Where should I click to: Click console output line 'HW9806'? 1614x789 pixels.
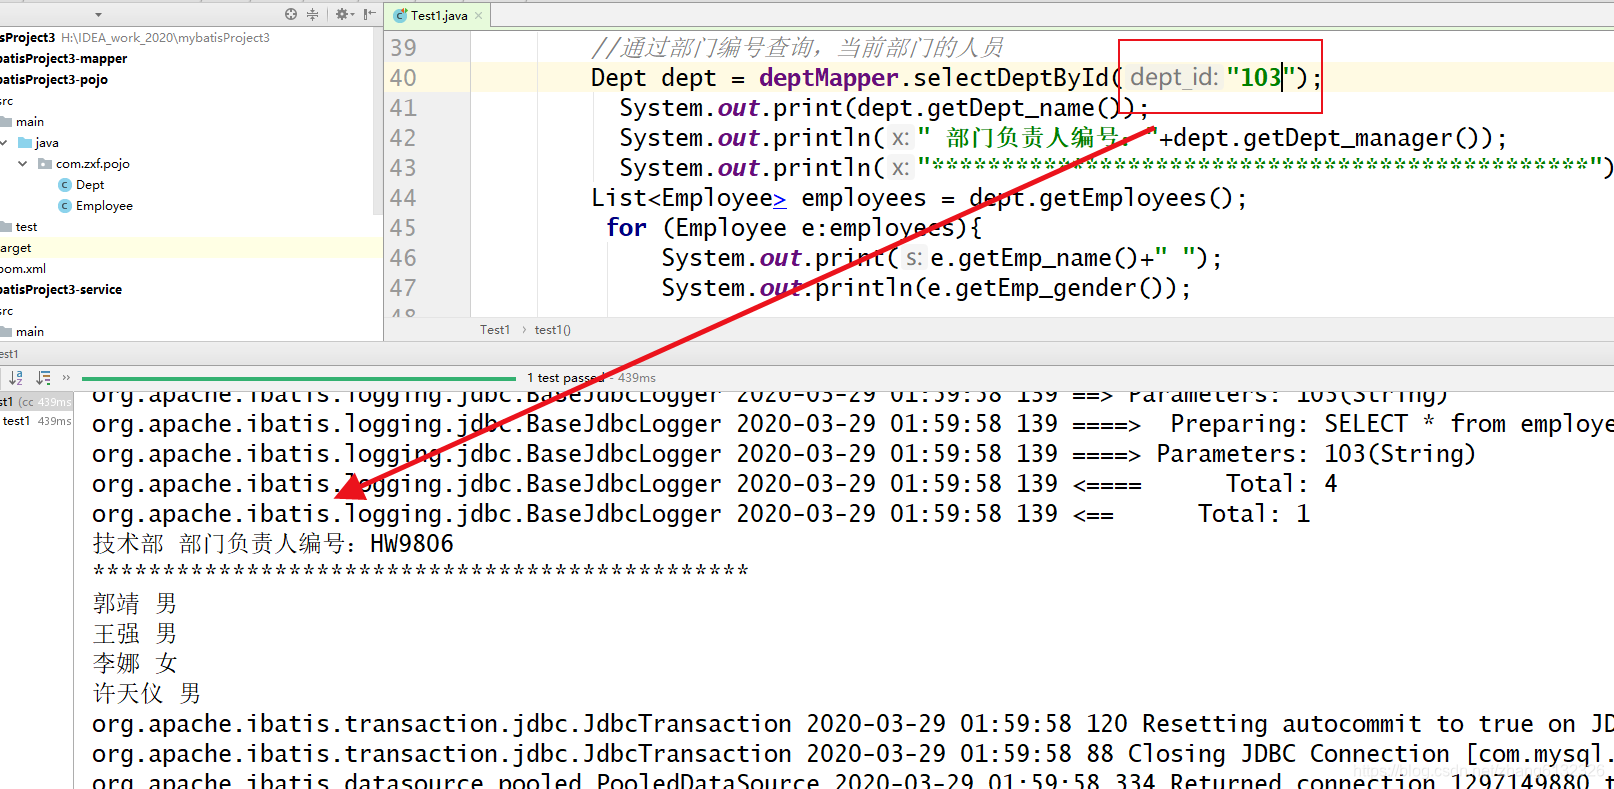point(411,544)
